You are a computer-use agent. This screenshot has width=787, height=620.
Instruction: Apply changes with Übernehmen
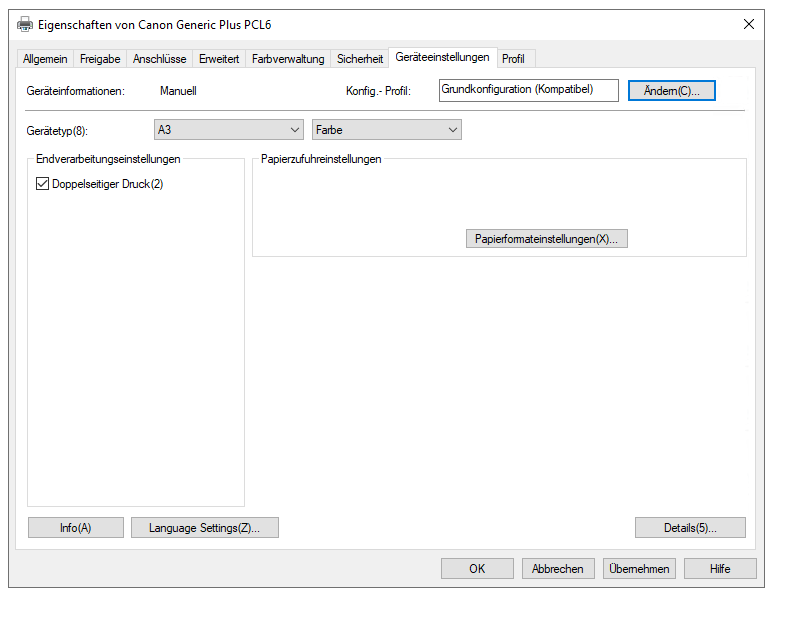pyautogui.click(x=639, y=569)
